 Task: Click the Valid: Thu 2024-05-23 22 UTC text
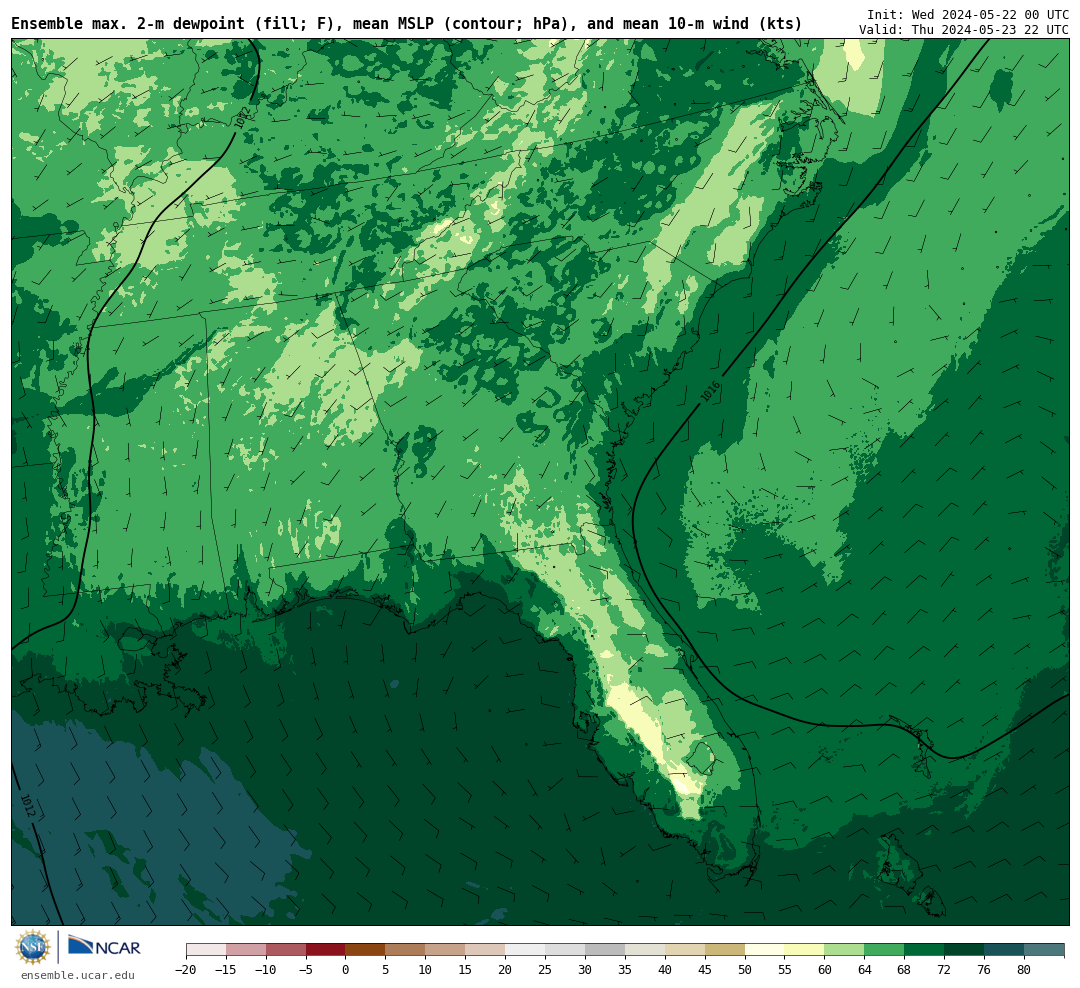point(964,30)
